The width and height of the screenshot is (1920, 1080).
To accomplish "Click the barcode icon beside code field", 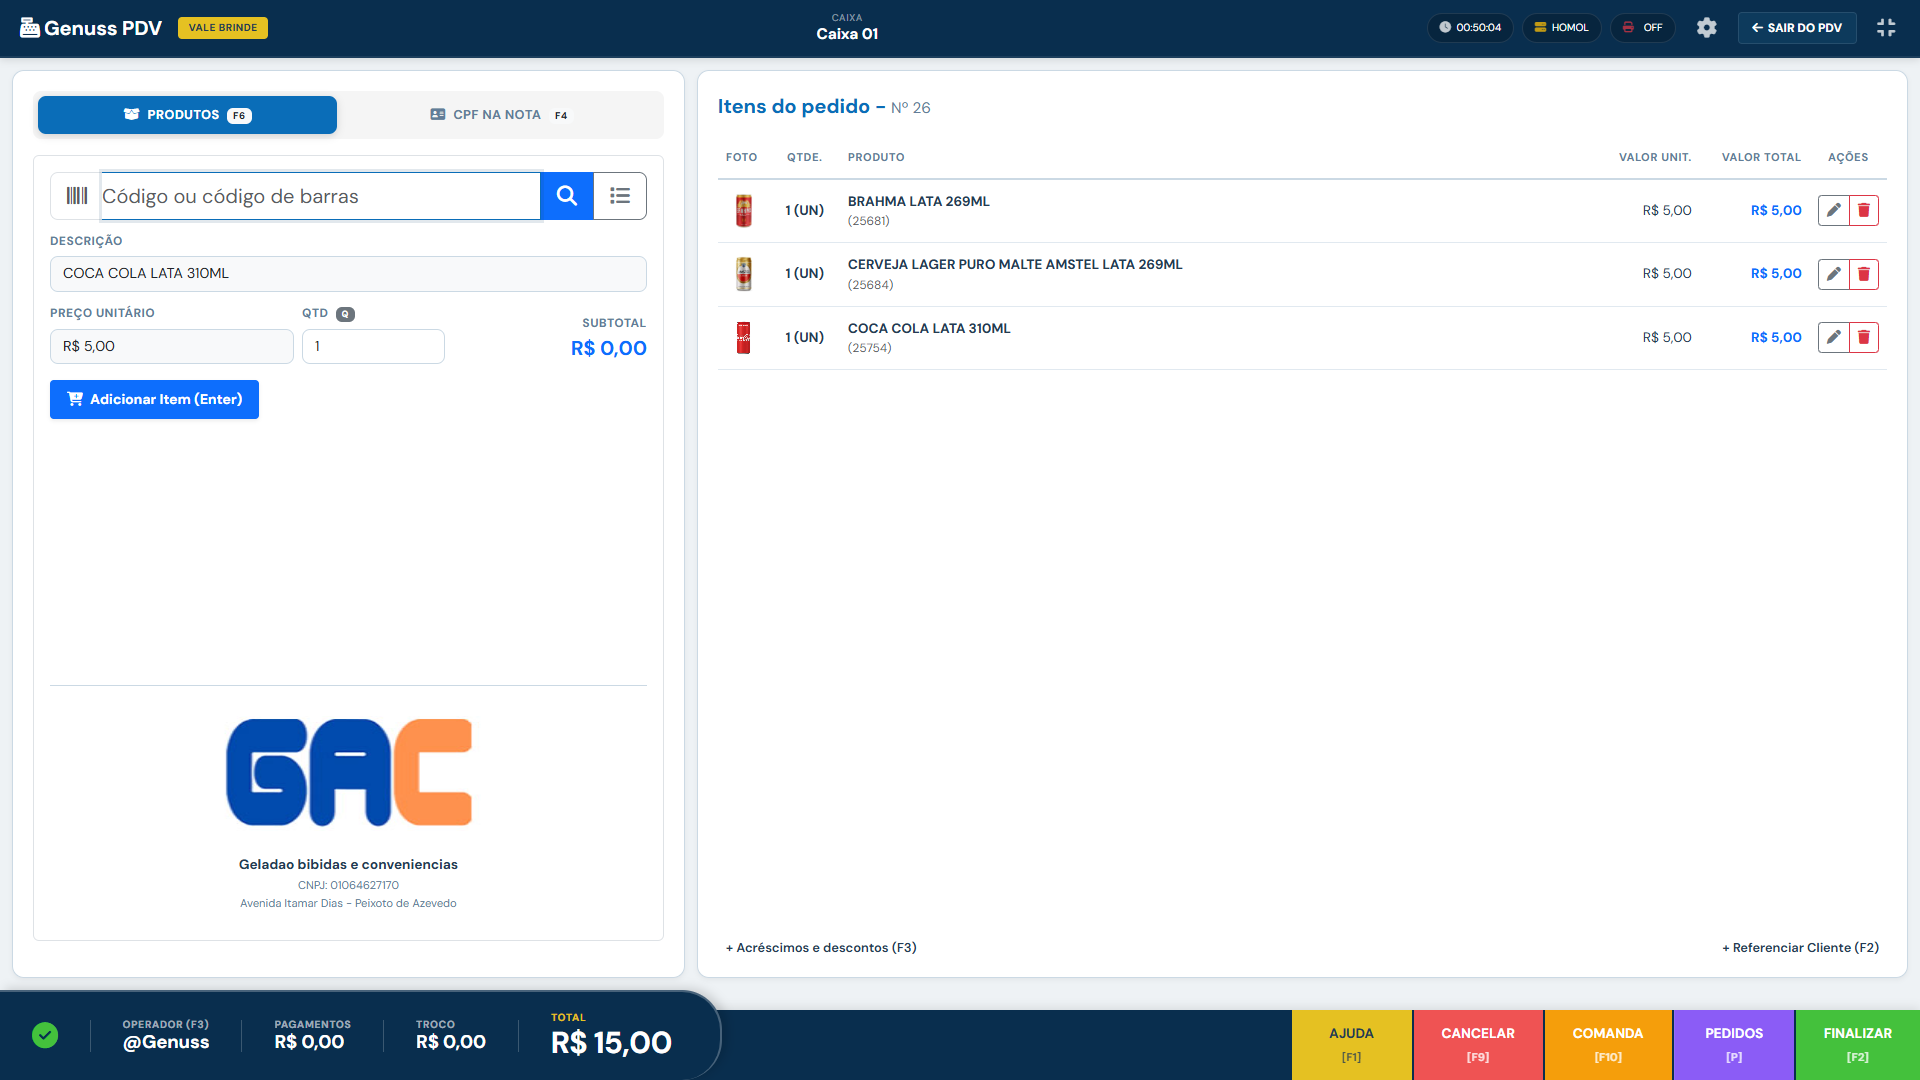I will 76,196.
